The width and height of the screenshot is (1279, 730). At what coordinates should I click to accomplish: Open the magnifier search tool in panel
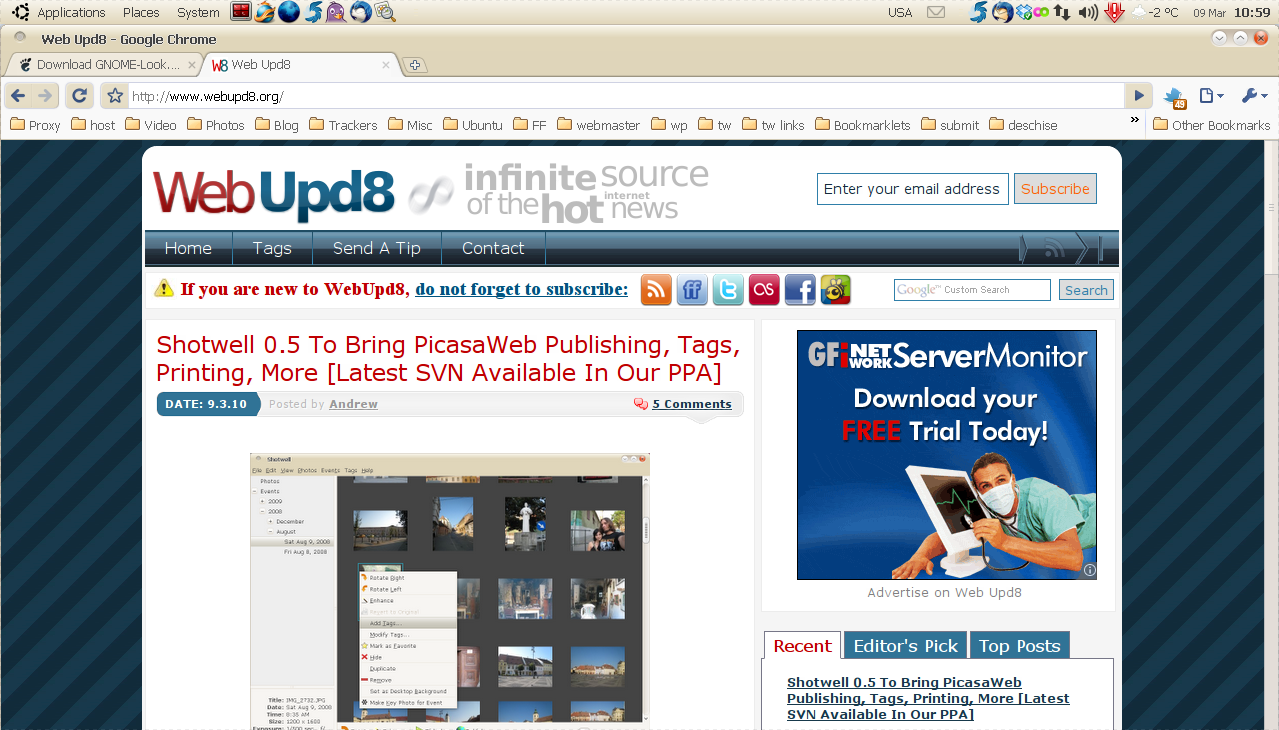click(385, 12)
